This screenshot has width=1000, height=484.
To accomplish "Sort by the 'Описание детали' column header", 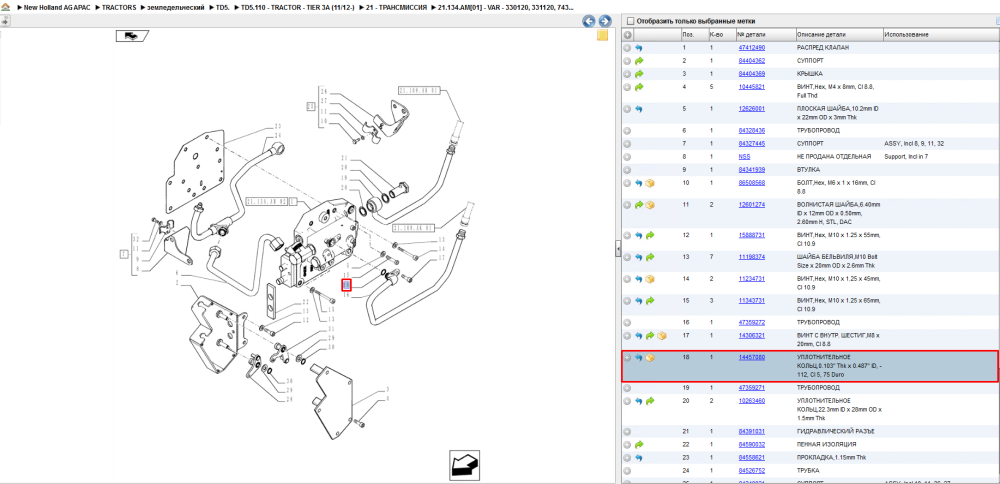I will pyautogui.click(x=839, y=34).
